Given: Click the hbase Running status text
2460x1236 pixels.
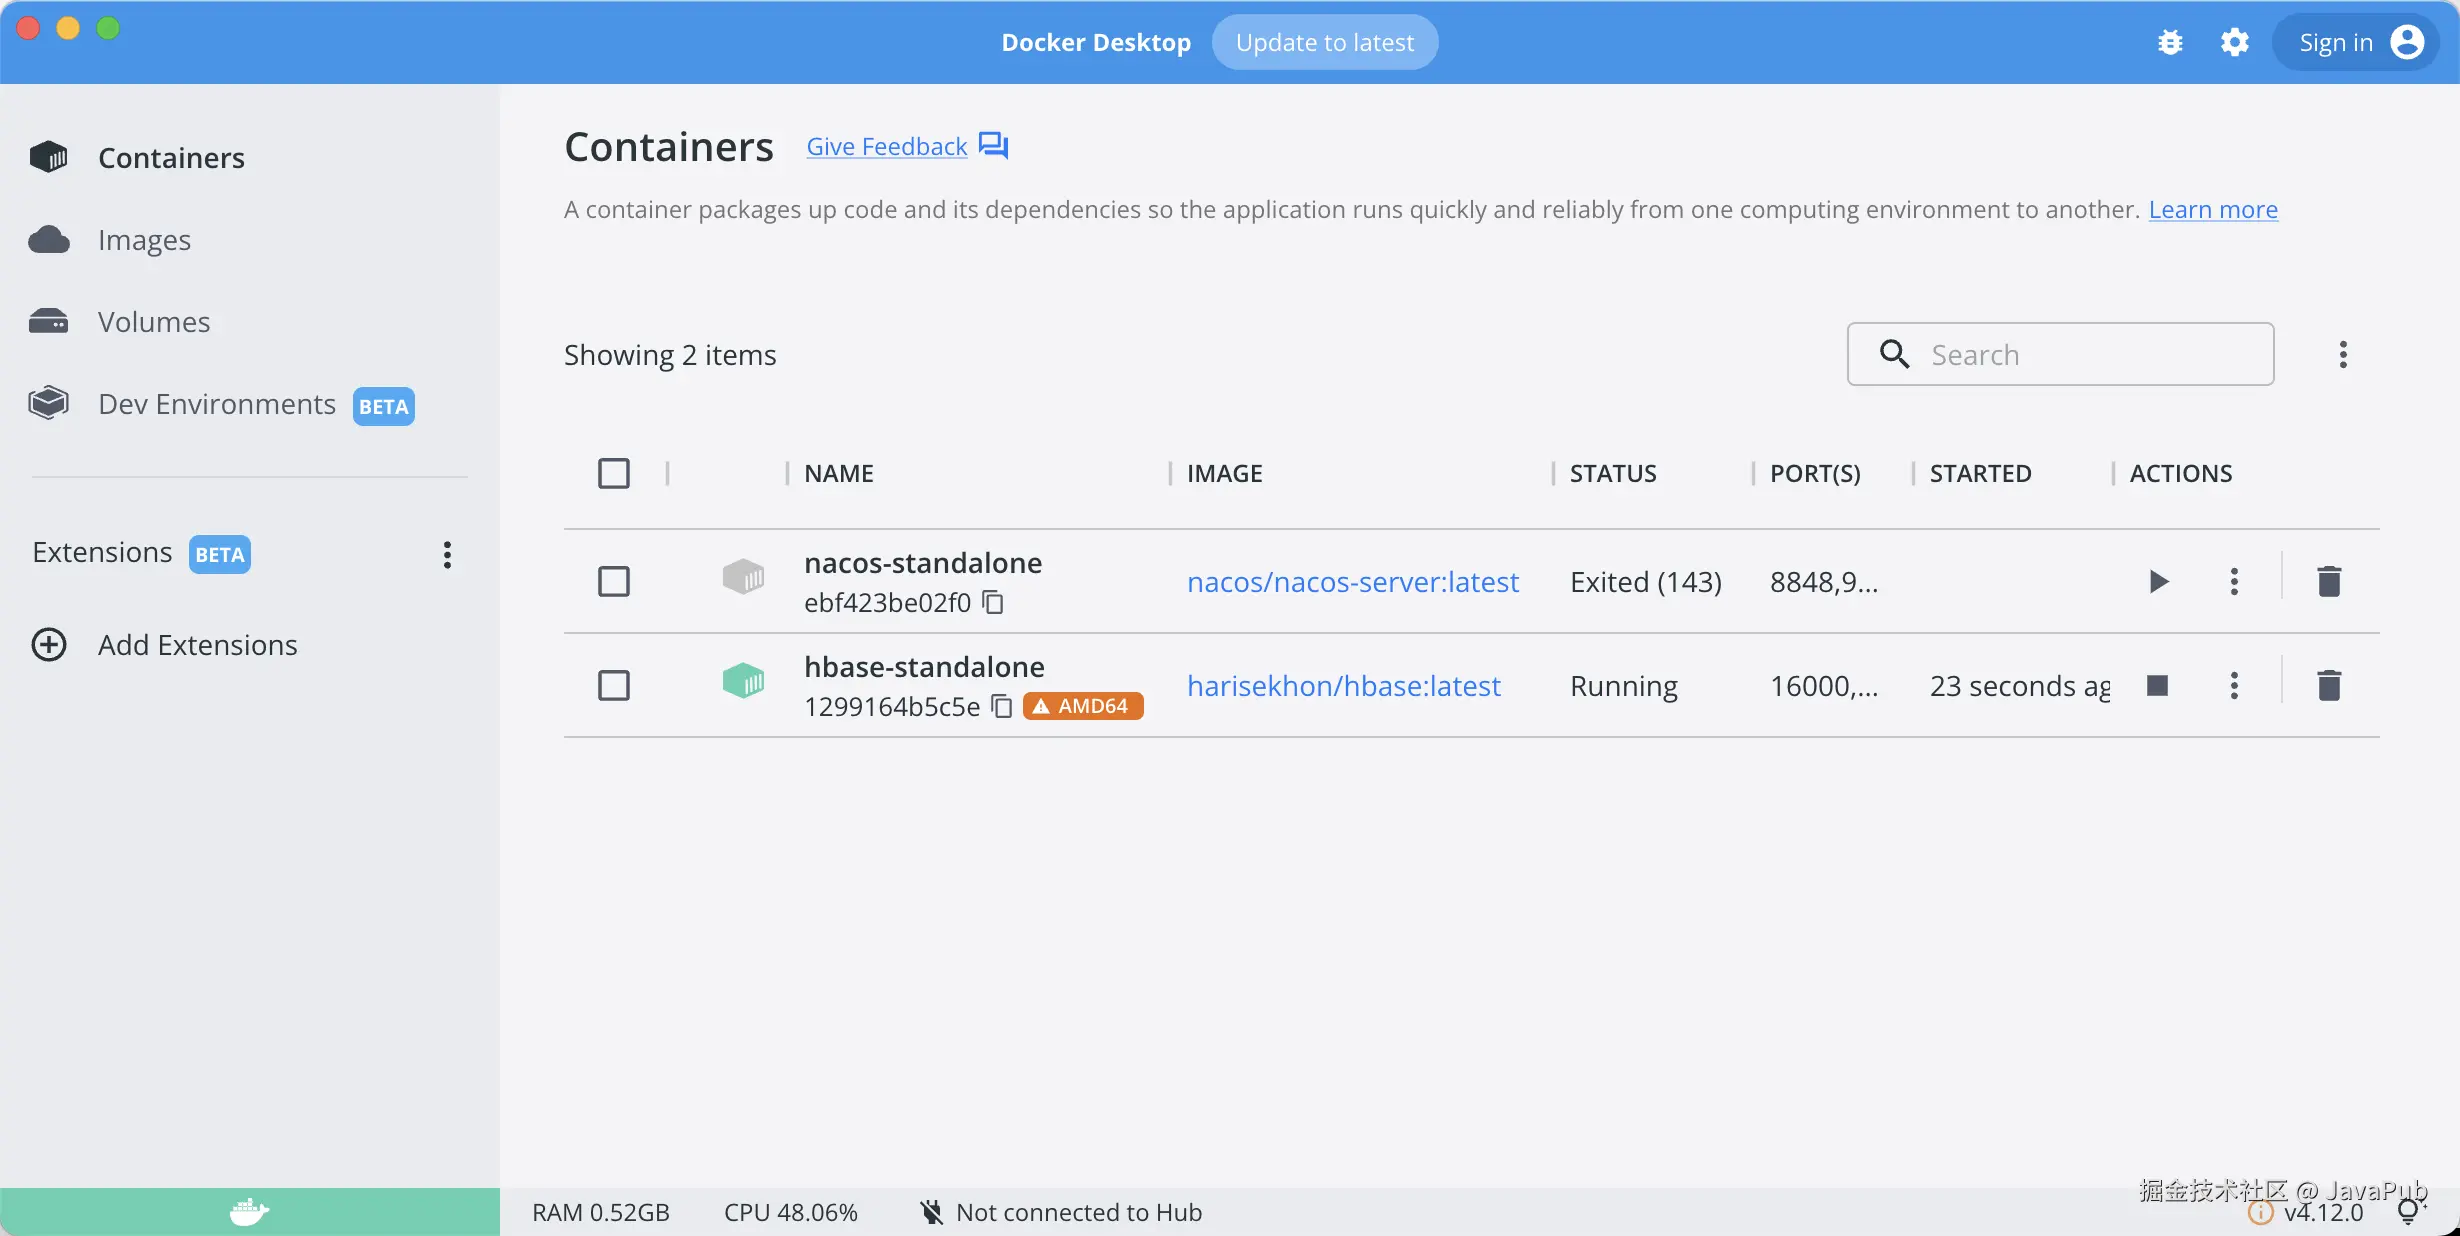Looking at the screenshot, I should [x=1624, y=686].
